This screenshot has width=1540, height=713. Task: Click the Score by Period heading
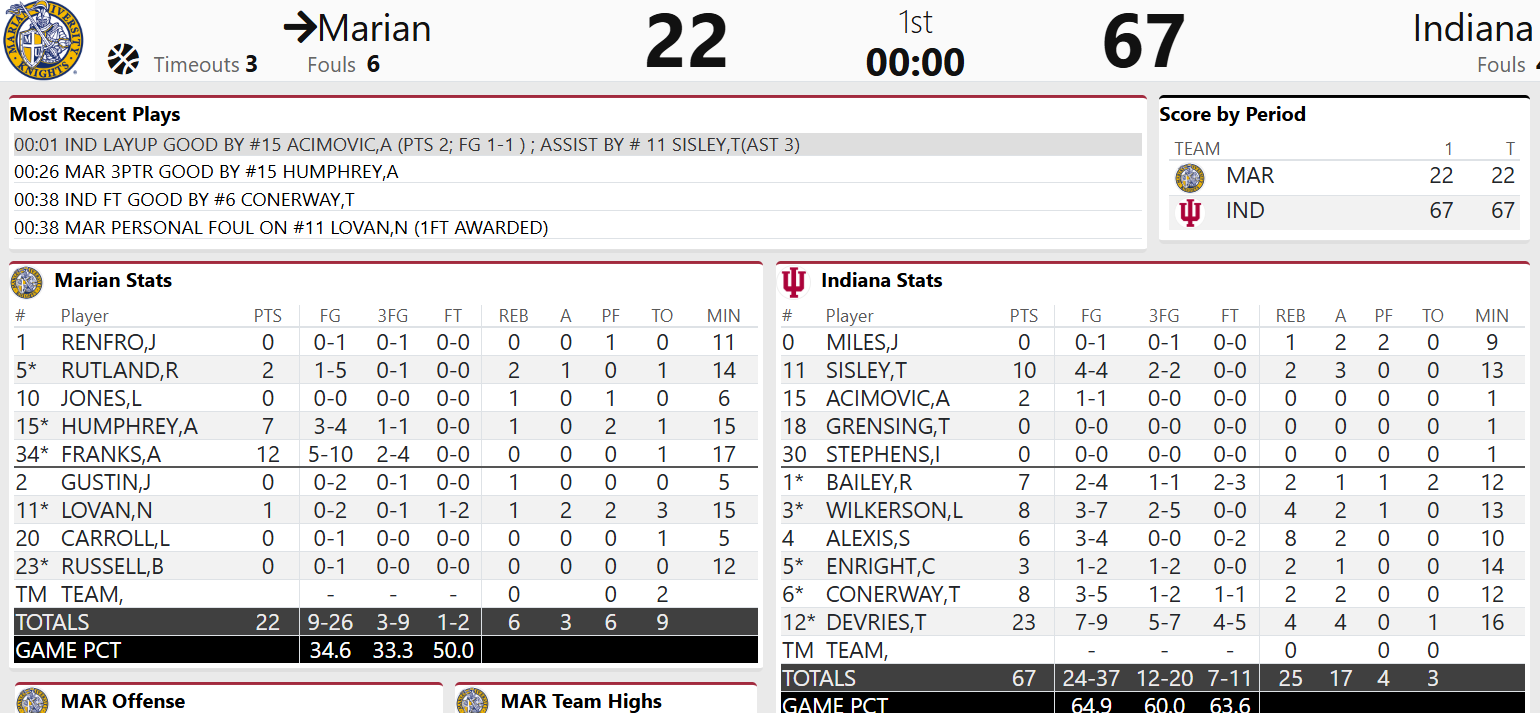pos(1232,115)
